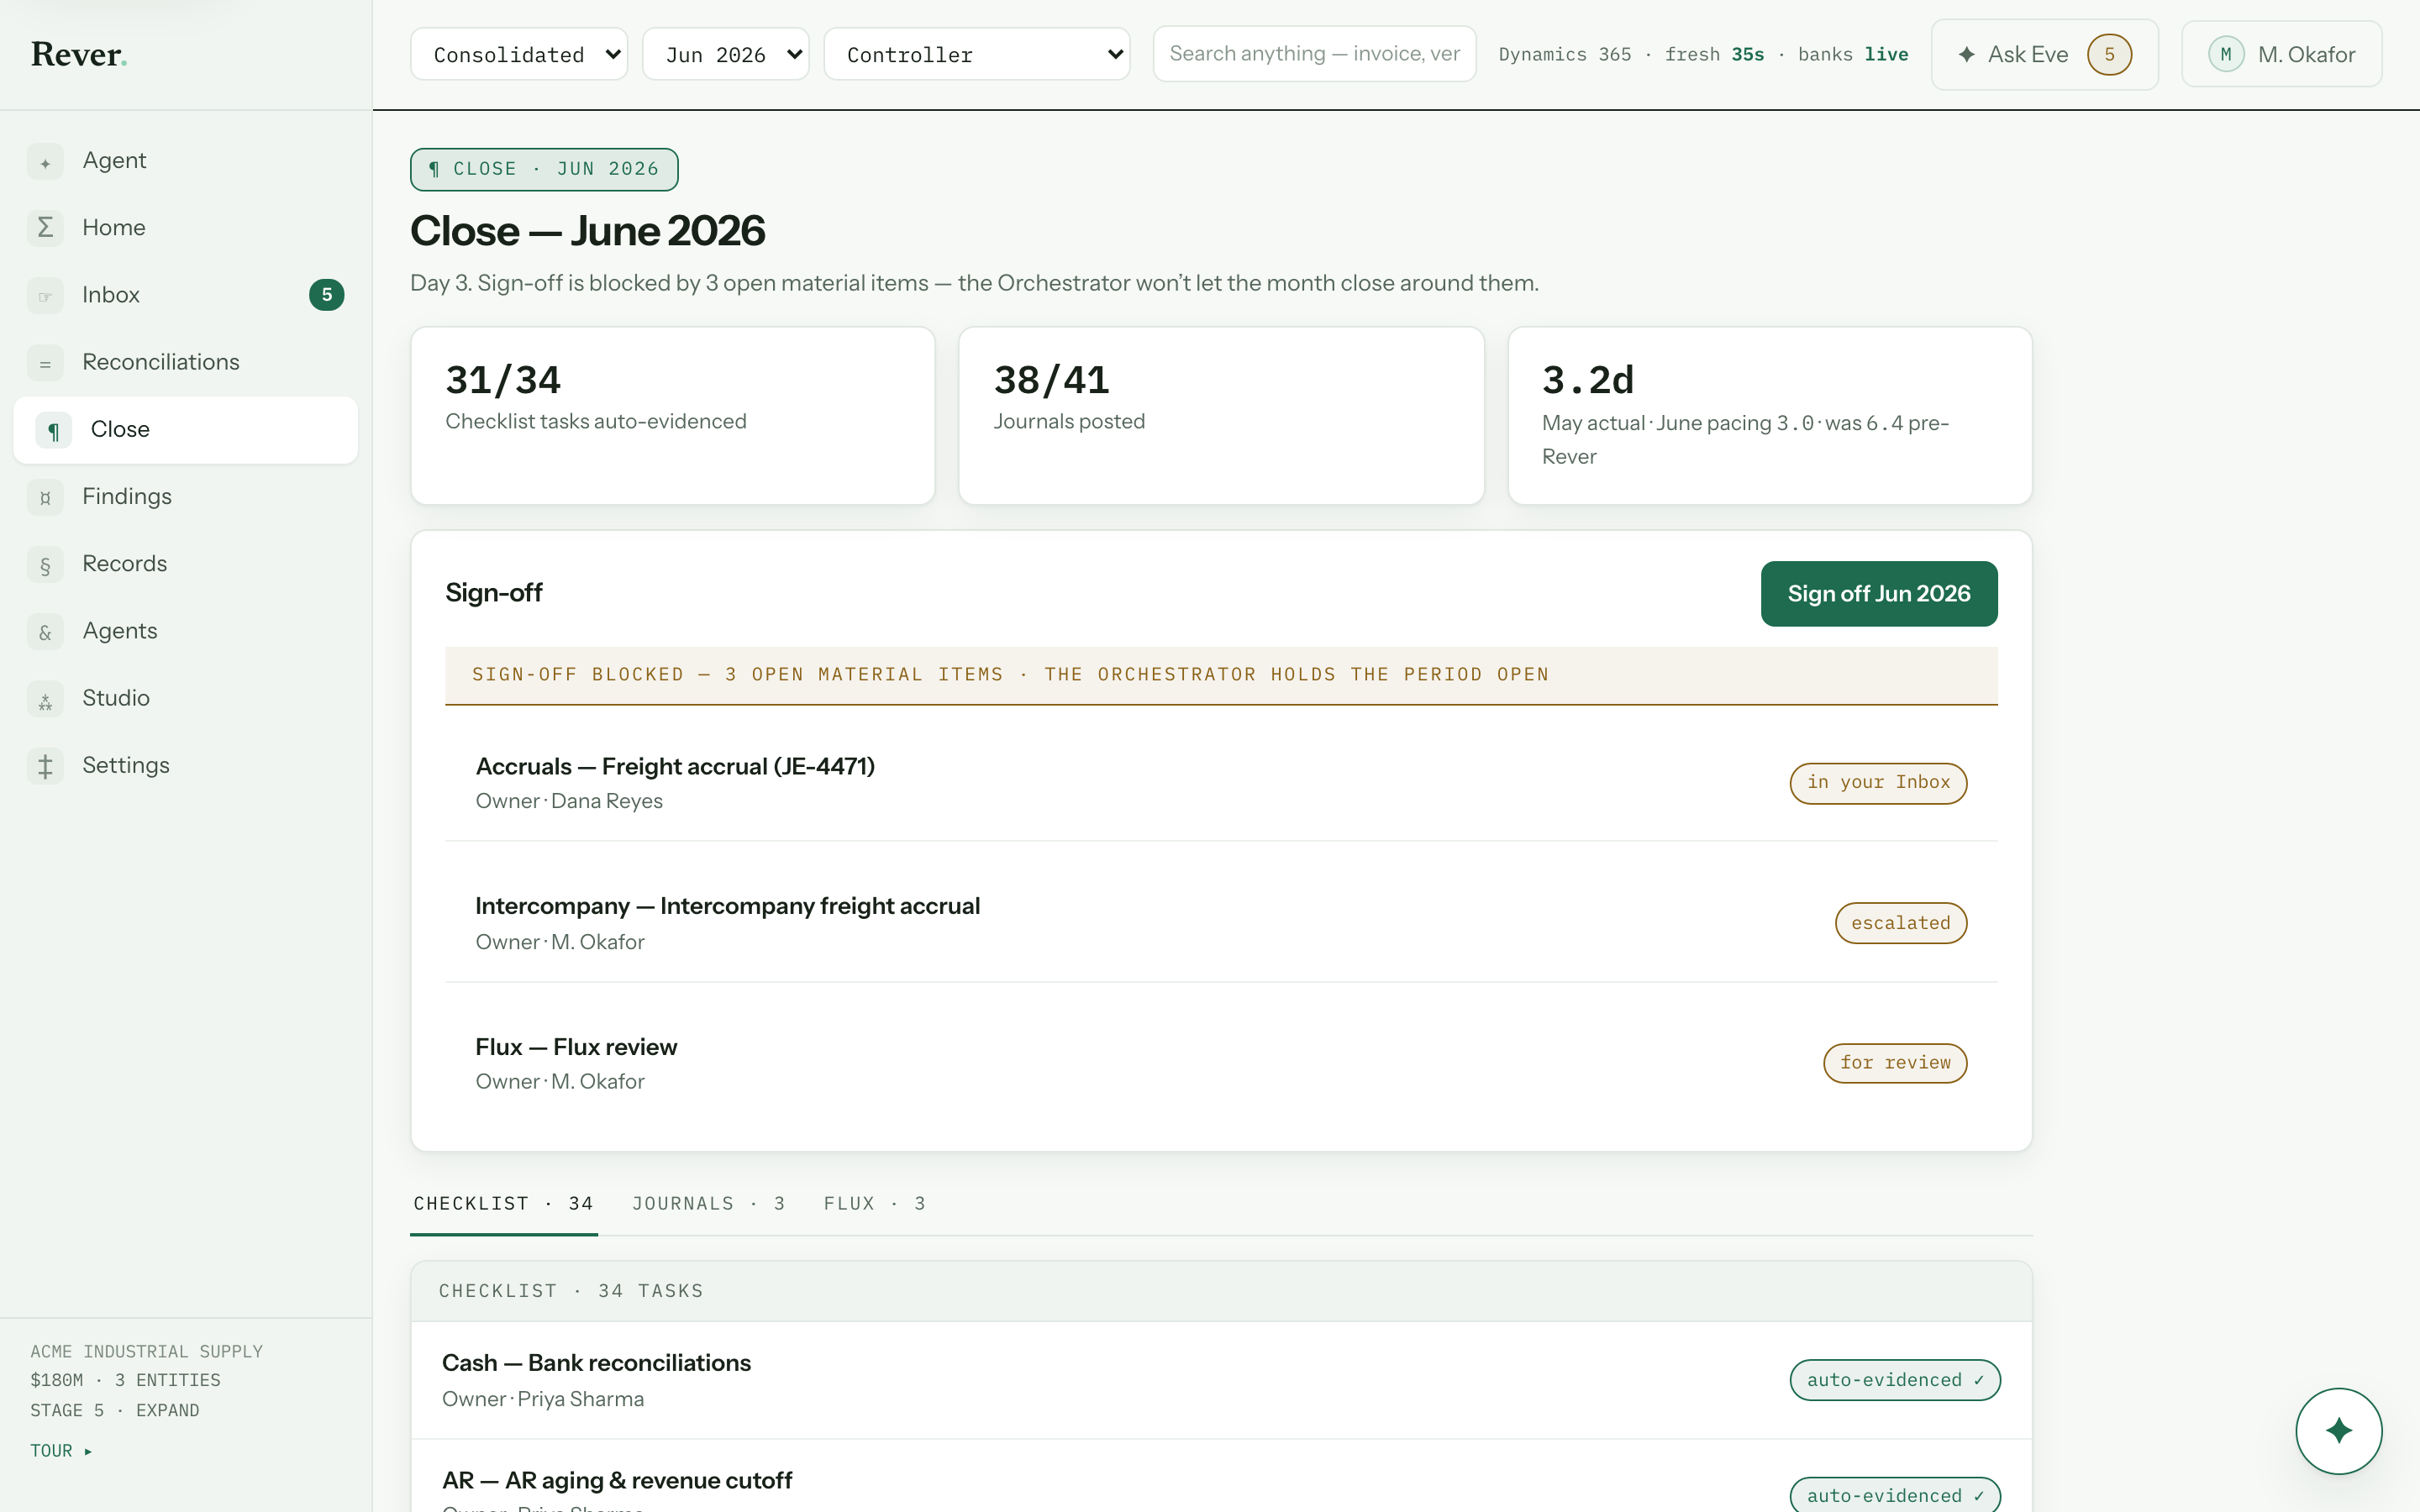Click the Reconciliations equals icon
Viewport: 2420px width, 1512px height.
click(45, 363)
